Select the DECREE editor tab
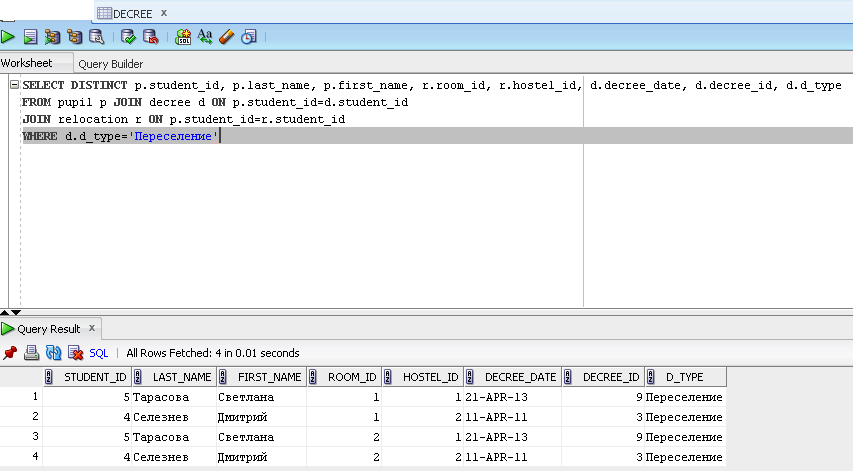This screenshot has width=853, height=471. (133, 14)
